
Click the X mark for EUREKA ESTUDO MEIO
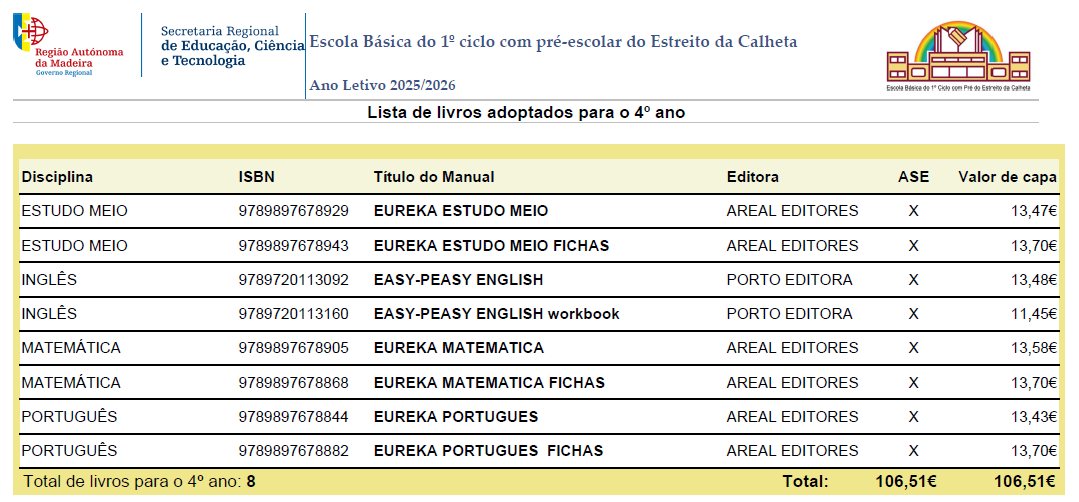tap(913, 211)
